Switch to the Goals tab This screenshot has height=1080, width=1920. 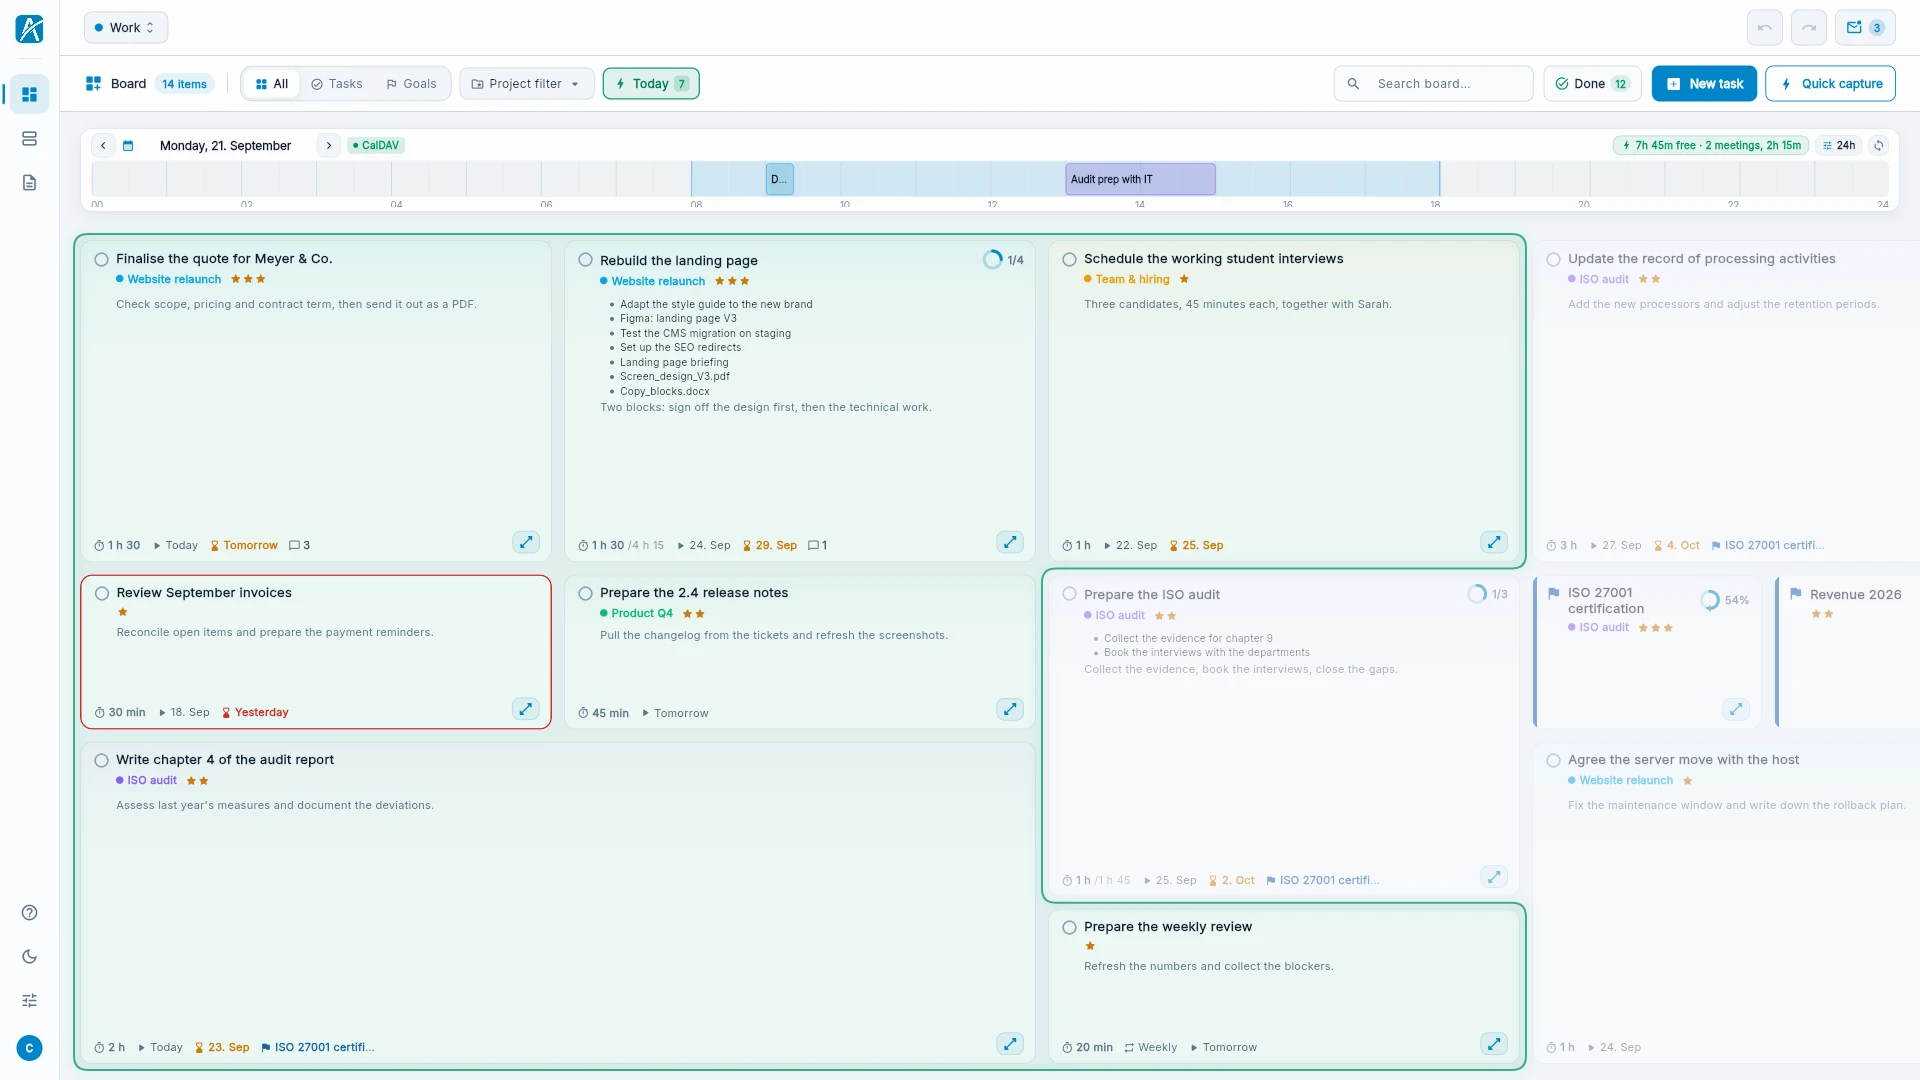tap(412, 84)
